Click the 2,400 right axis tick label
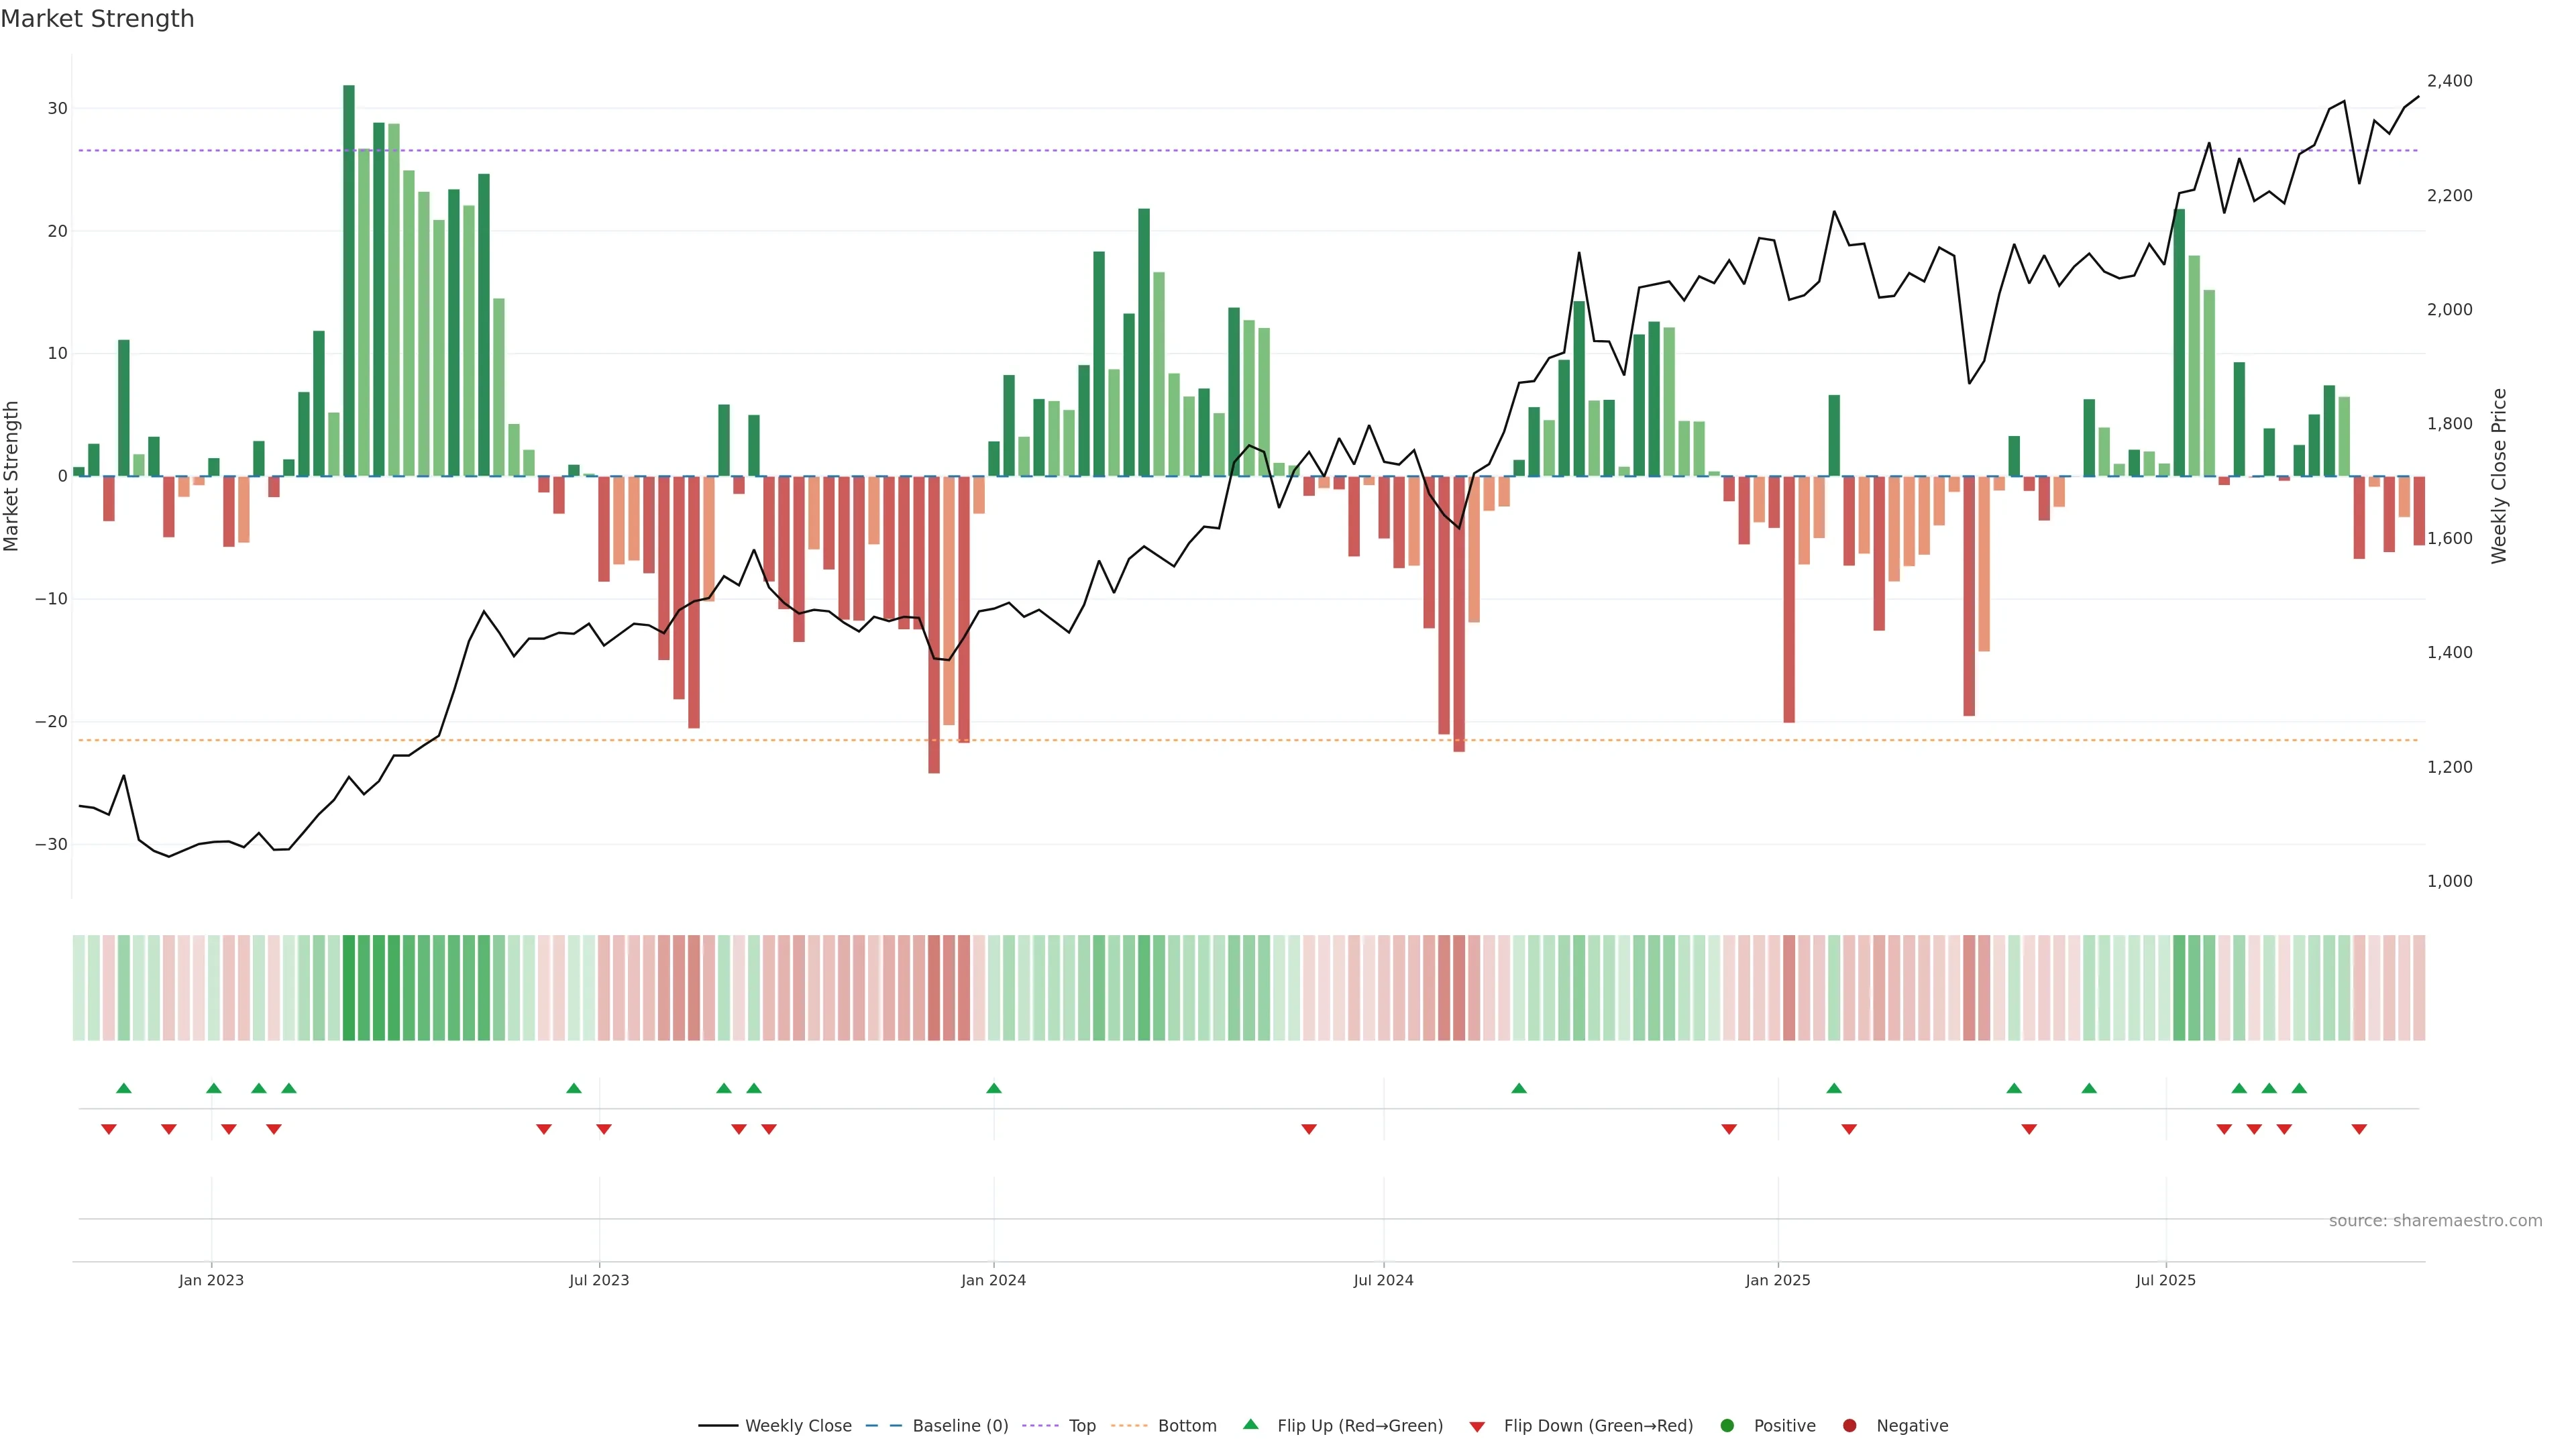 pos(2449,81)
